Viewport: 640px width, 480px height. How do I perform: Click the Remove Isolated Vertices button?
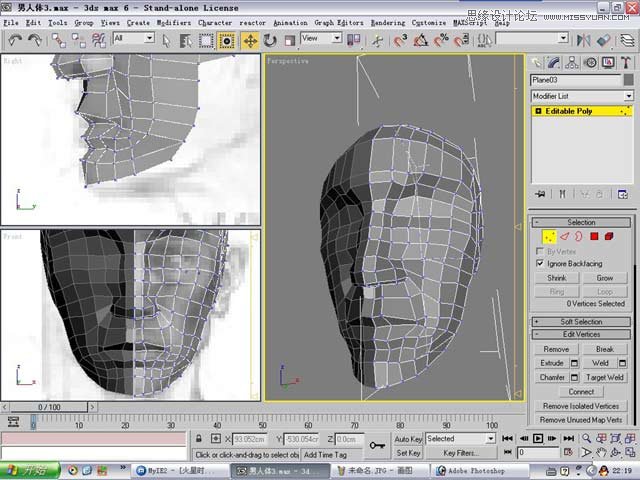581,406
